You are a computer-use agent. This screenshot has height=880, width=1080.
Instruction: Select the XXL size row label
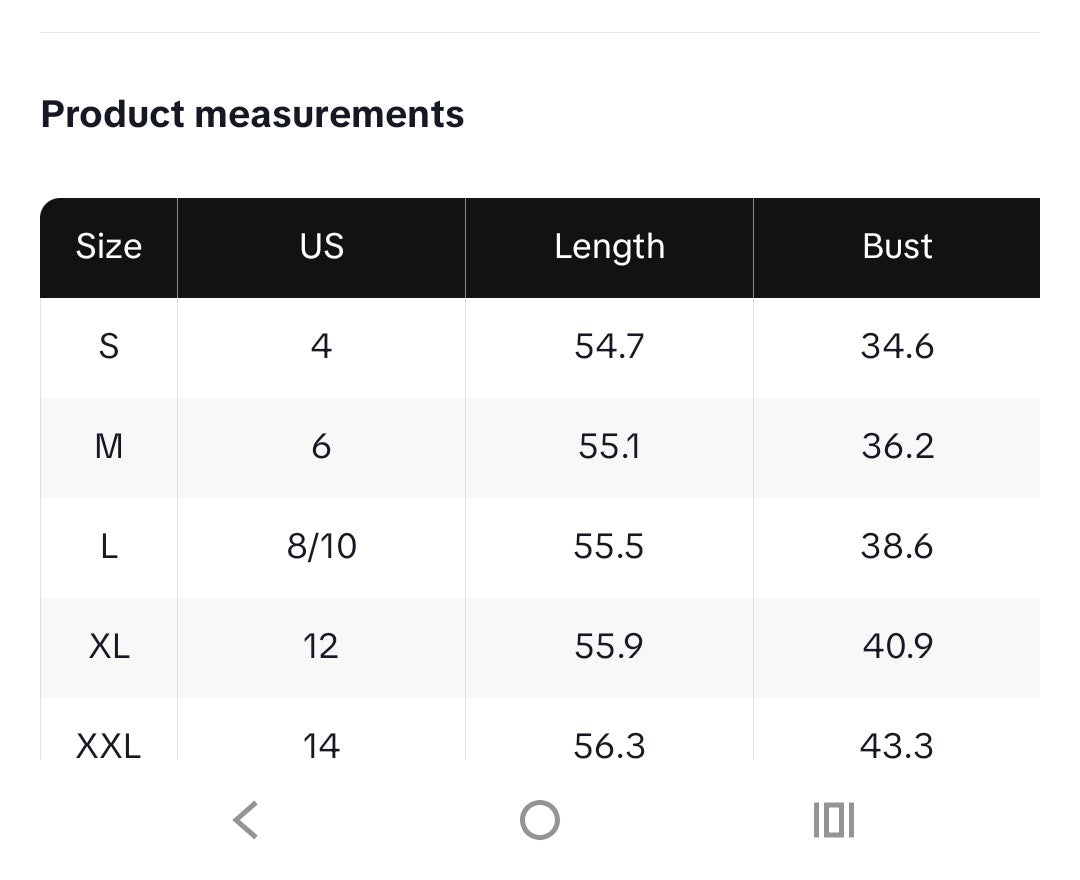coord(109,745)
